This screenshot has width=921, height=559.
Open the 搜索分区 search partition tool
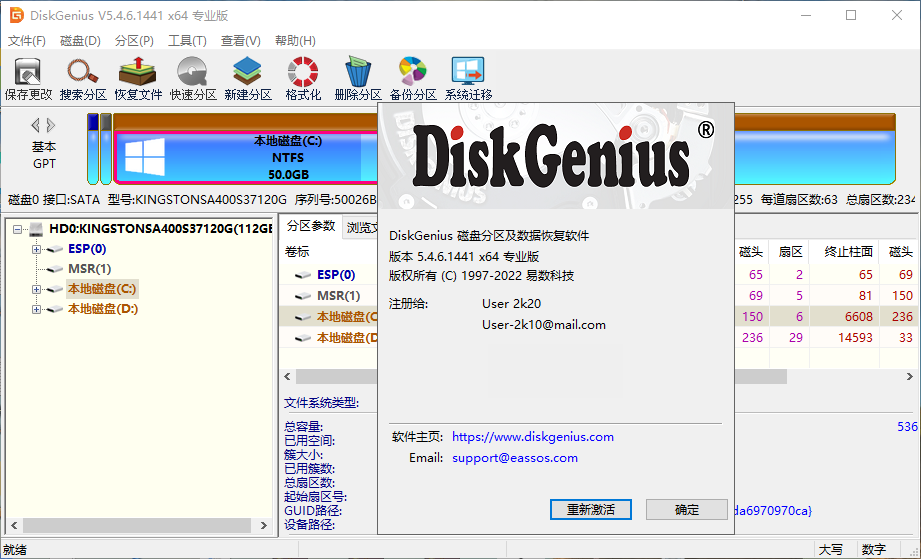tap(83, 79)
